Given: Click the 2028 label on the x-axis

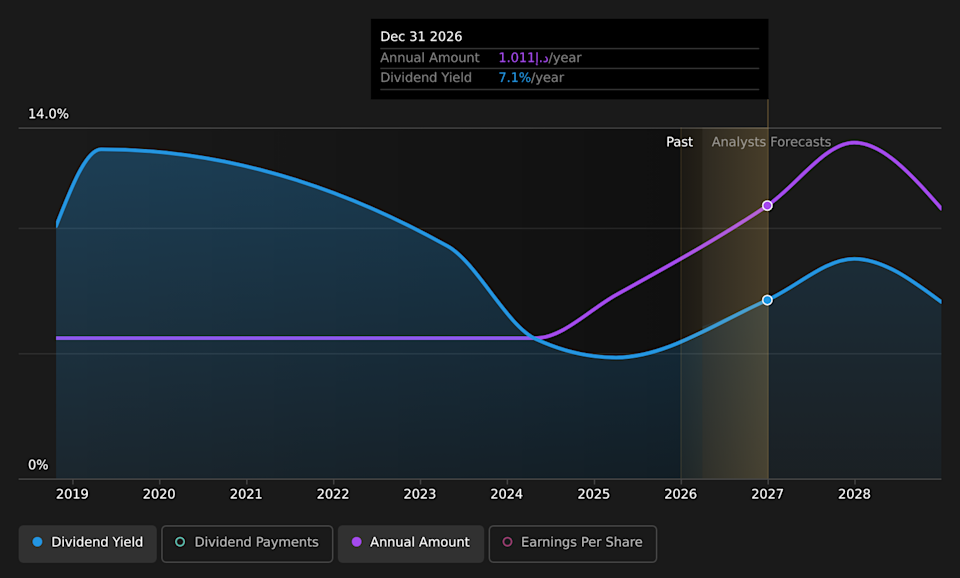Looking at the screenshot, I should [854, 494].
